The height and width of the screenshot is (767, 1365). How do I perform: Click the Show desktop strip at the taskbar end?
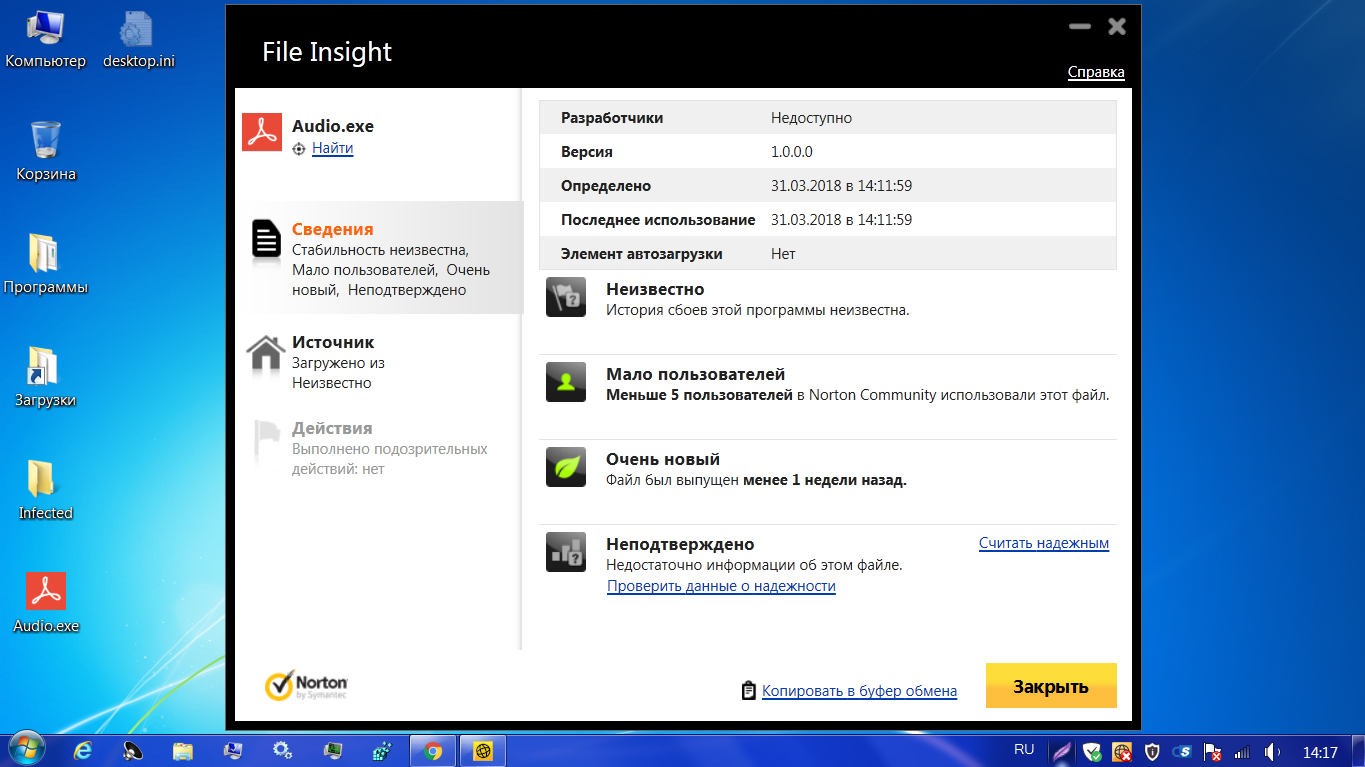[x=1358, y=750]
